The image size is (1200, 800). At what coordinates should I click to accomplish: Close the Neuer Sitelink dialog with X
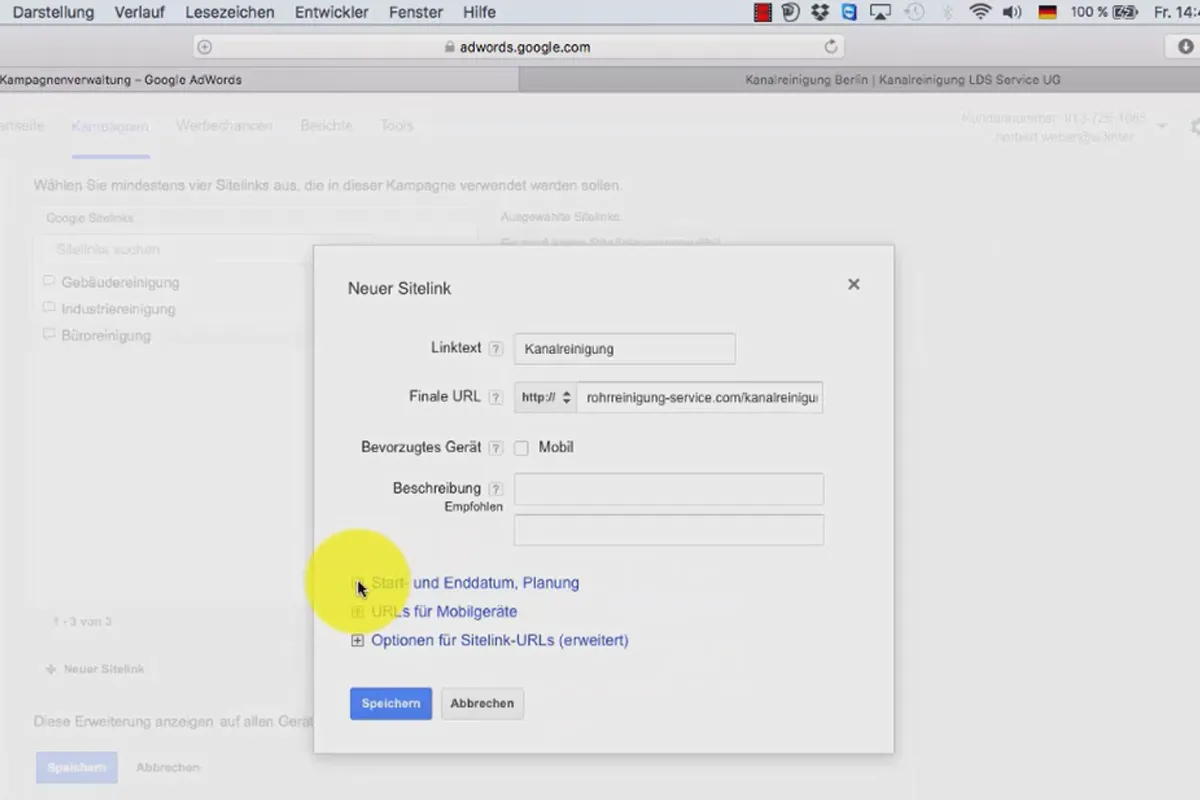click(x=853, y=284)
